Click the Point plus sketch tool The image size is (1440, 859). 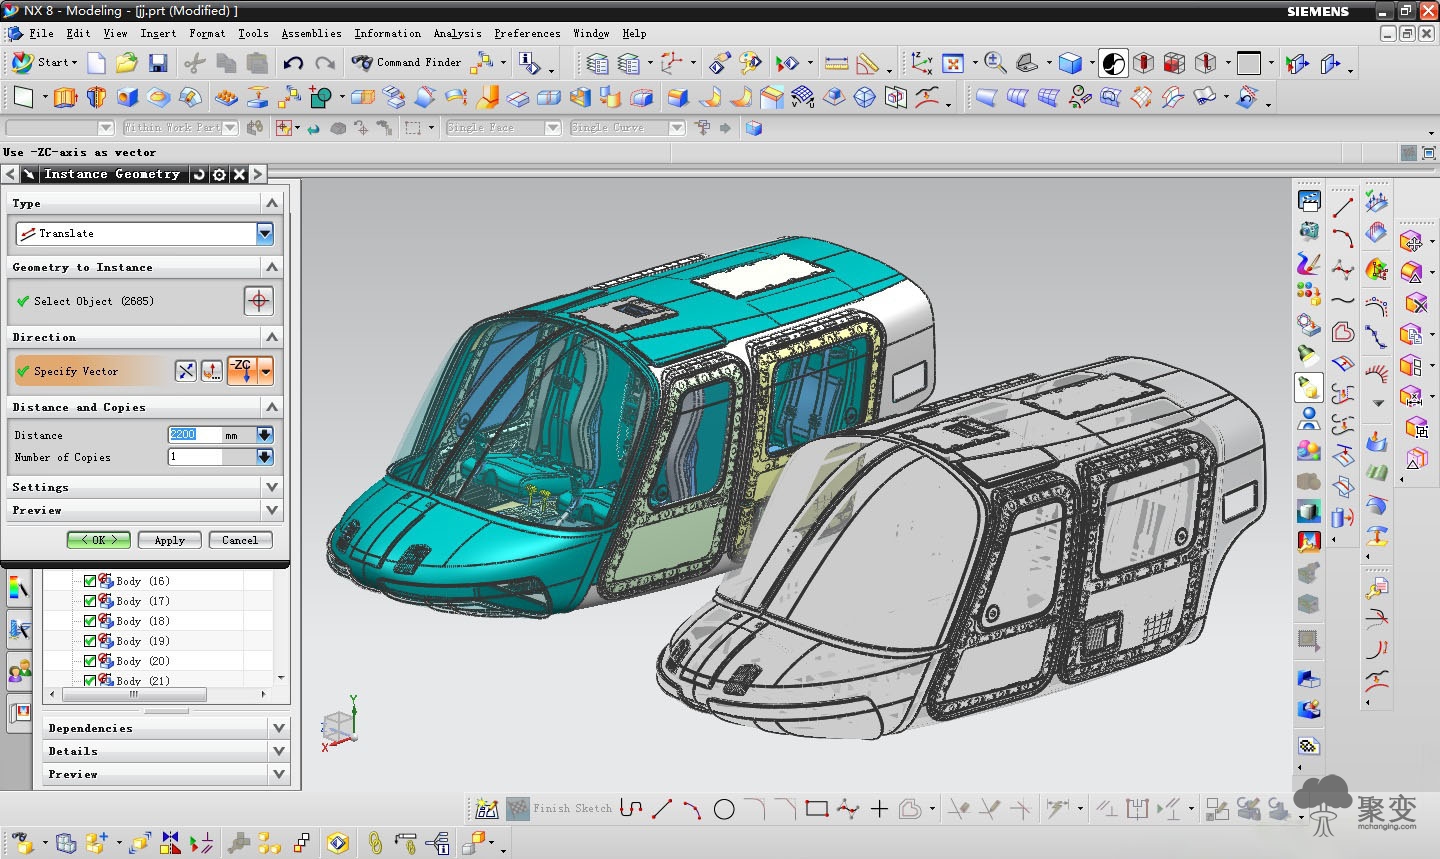(880, 809)
